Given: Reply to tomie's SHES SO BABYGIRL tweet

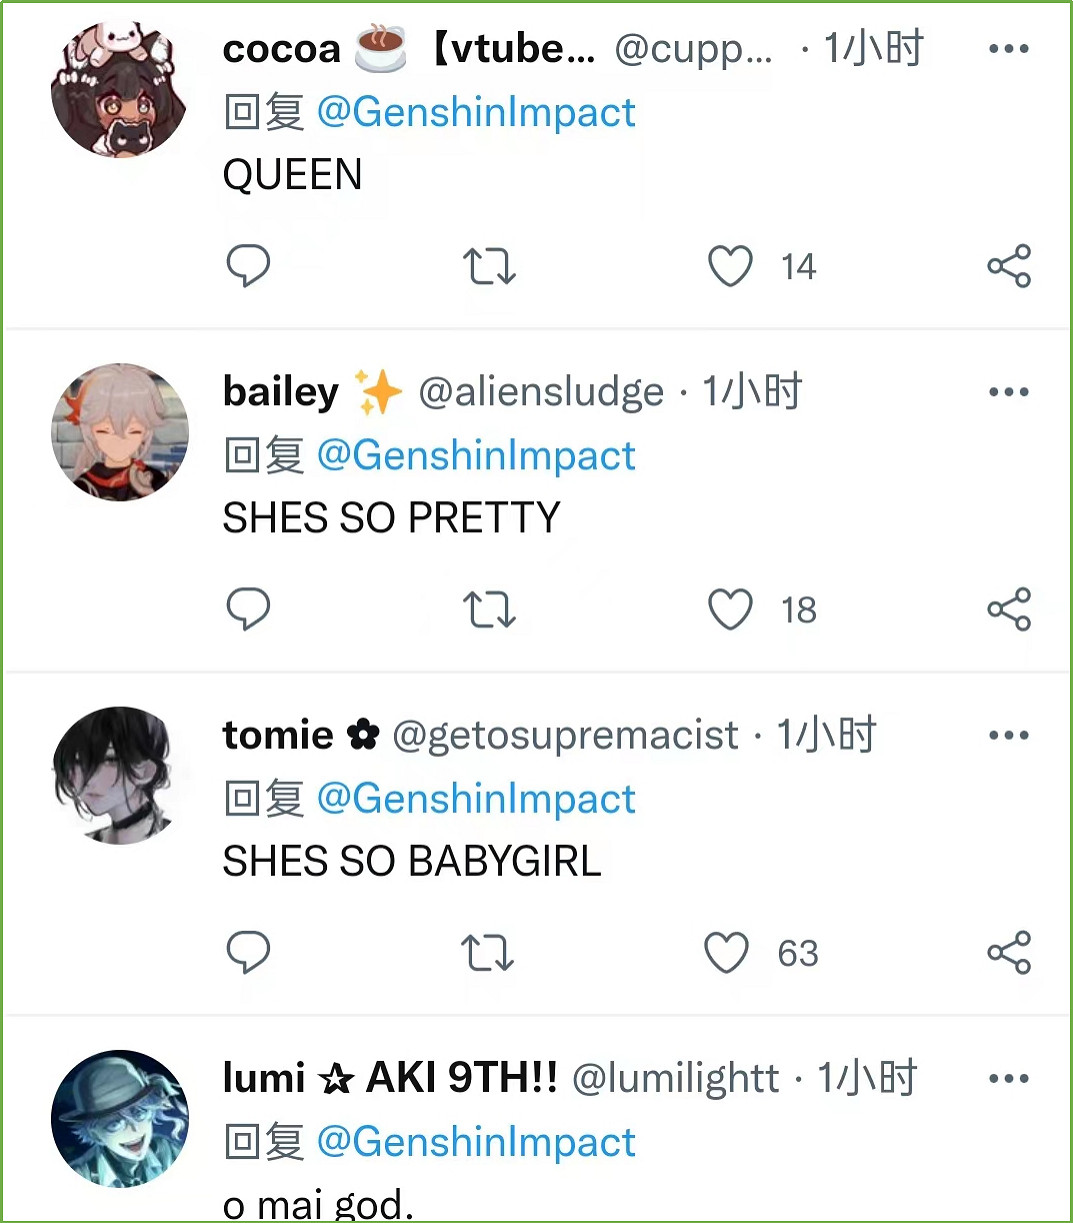Looking at the screenshot, I should pyautogui.click(x=248, y=952).
